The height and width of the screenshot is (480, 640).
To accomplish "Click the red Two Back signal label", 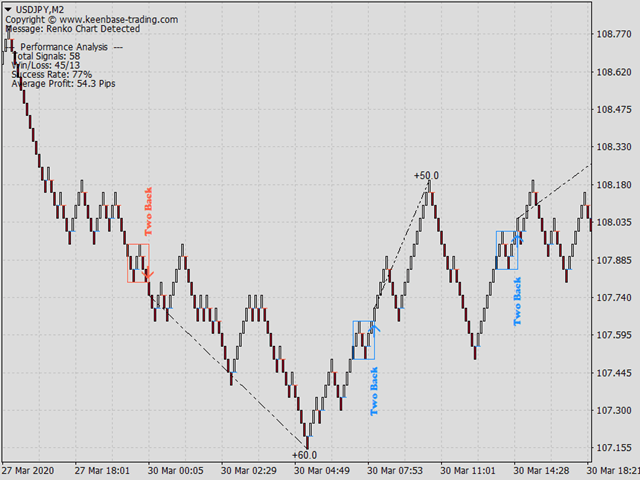I will point(148,211).
